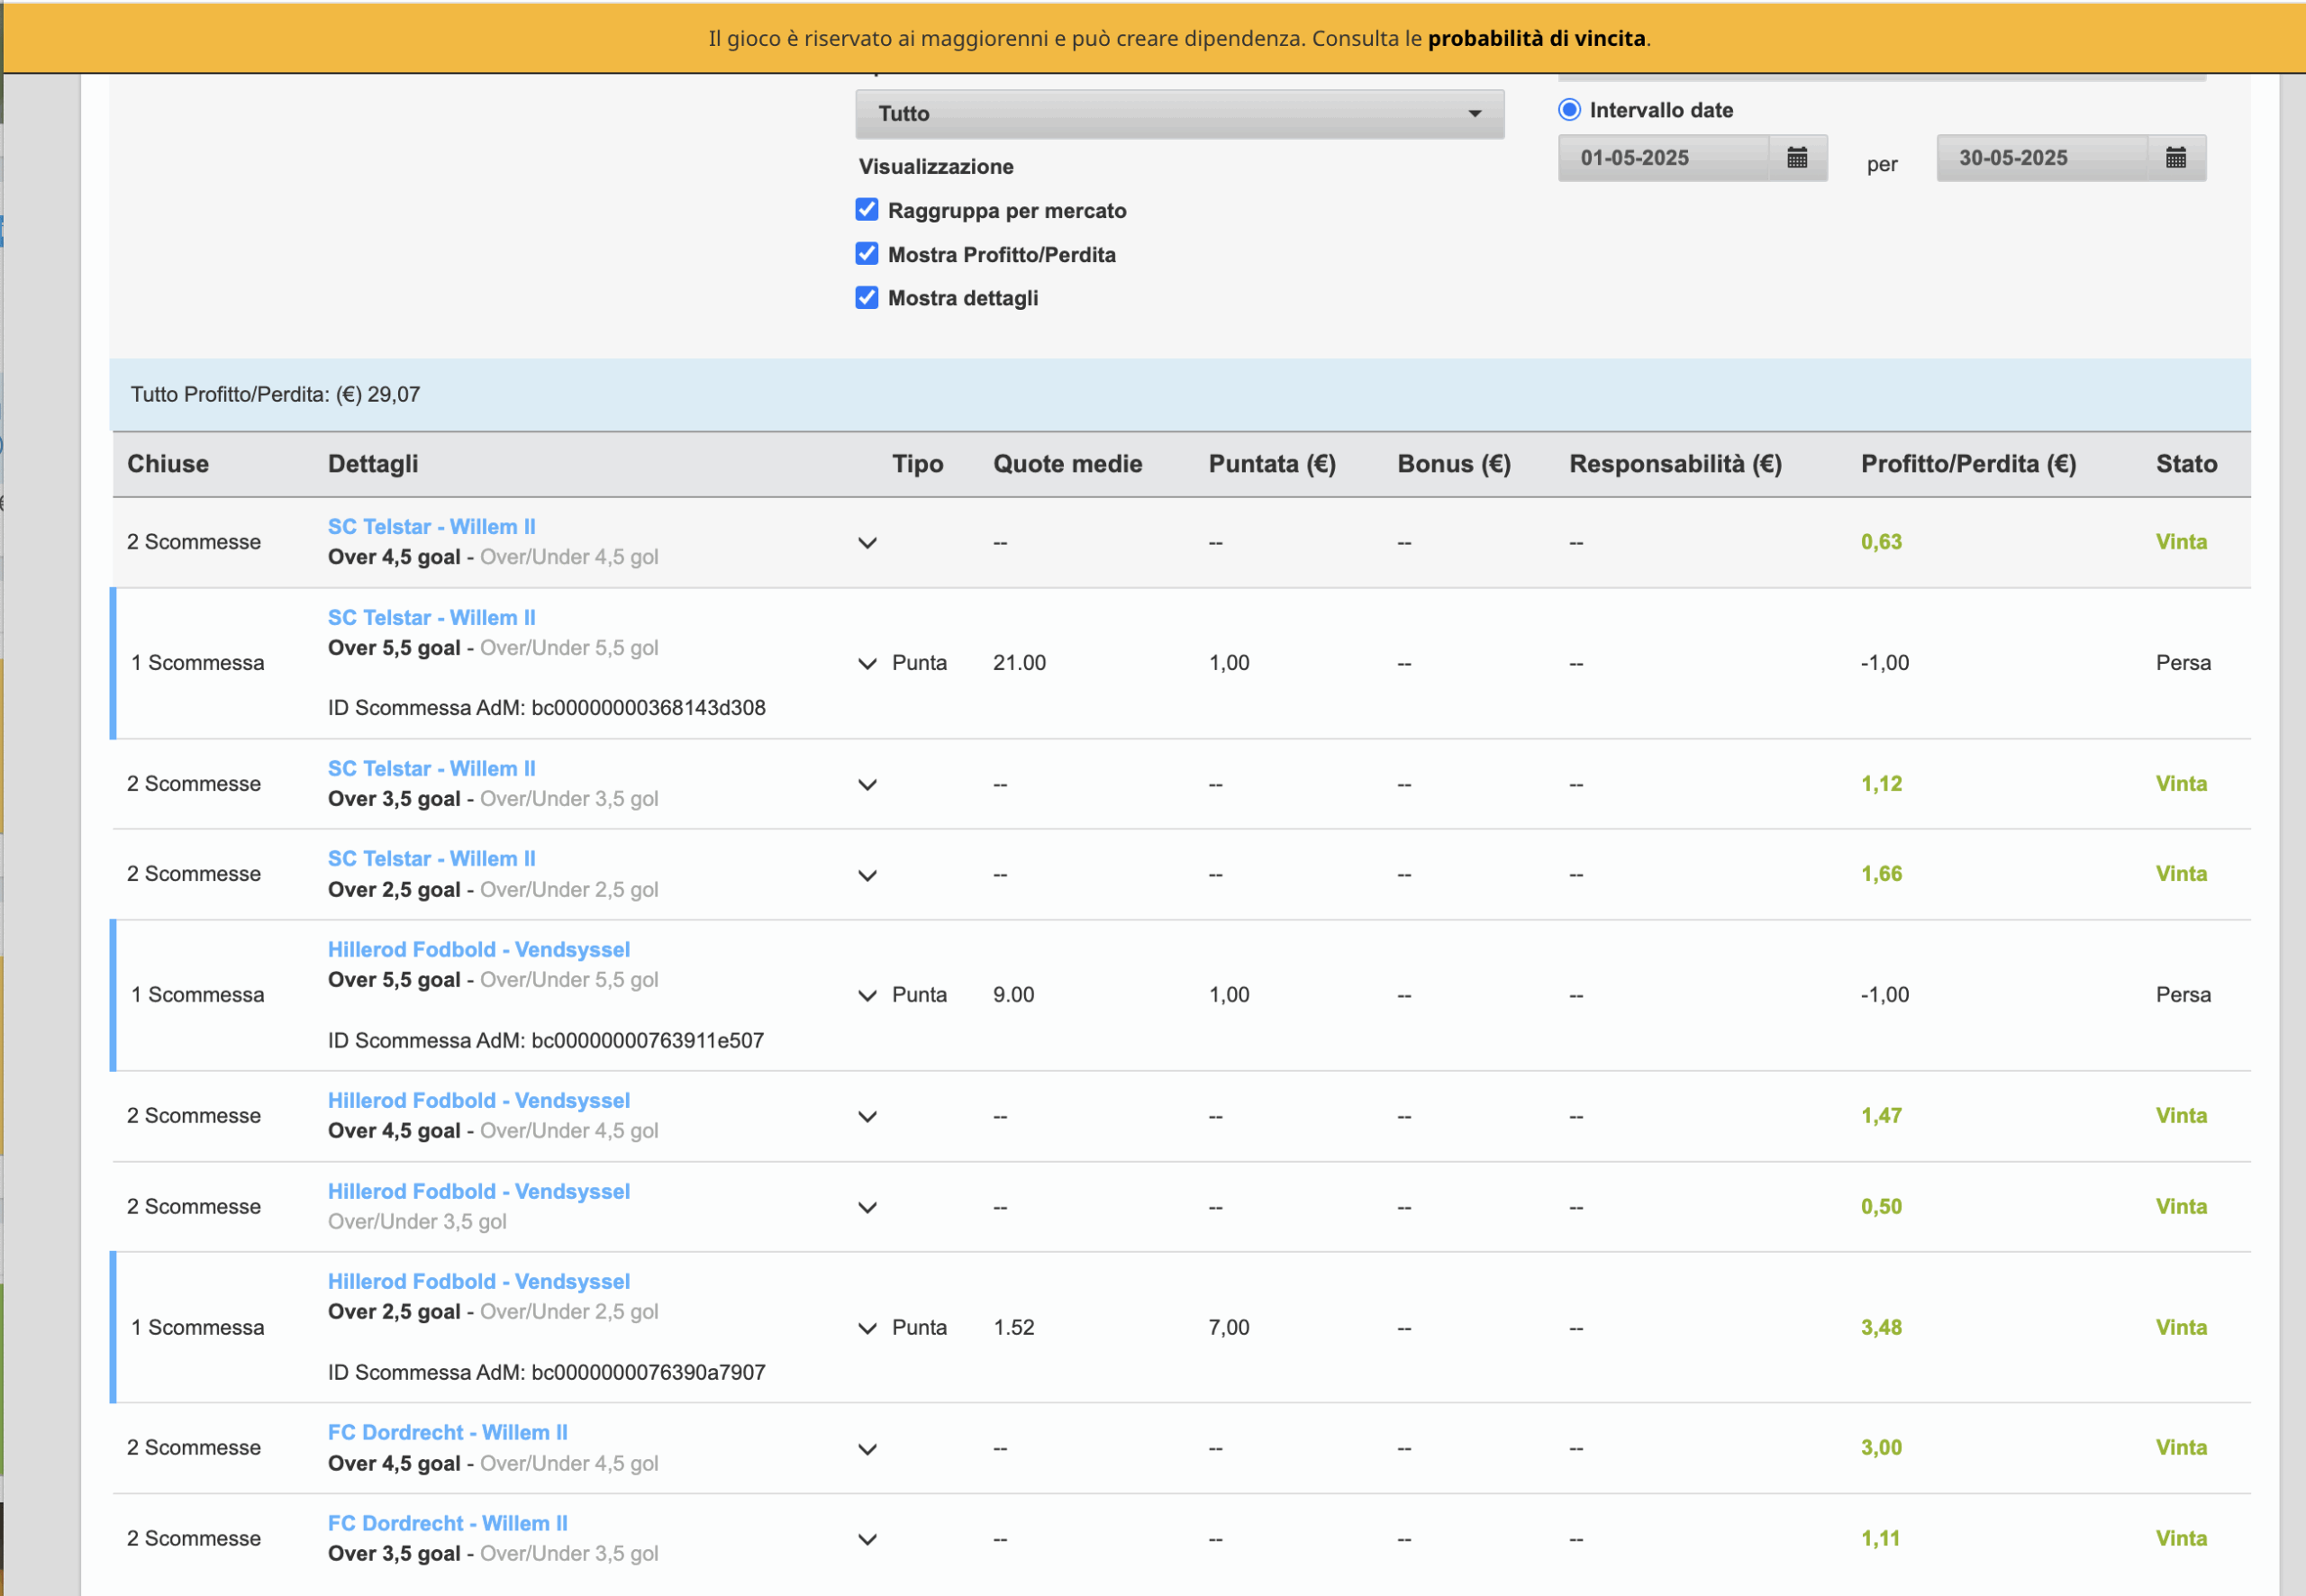
Task: Click stake value 7,00
Action: (1229, 1328)
